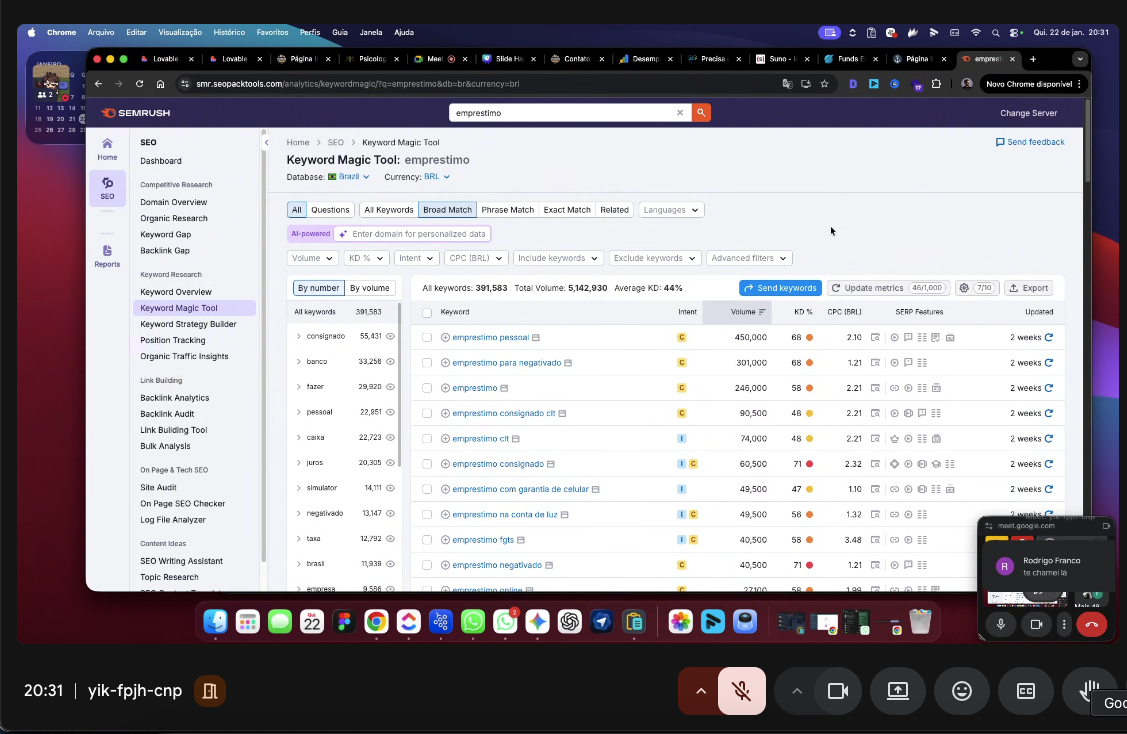Toggle the microphone in Google Meet bar
The image size is (1127, 734).
741,691
